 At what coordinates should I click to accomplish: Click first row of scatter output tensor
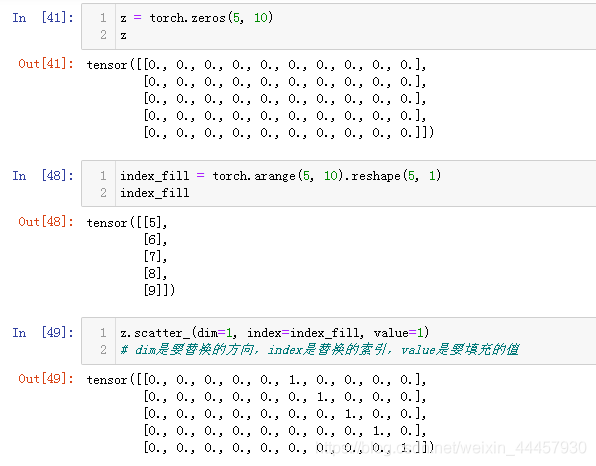pos(257,380)
